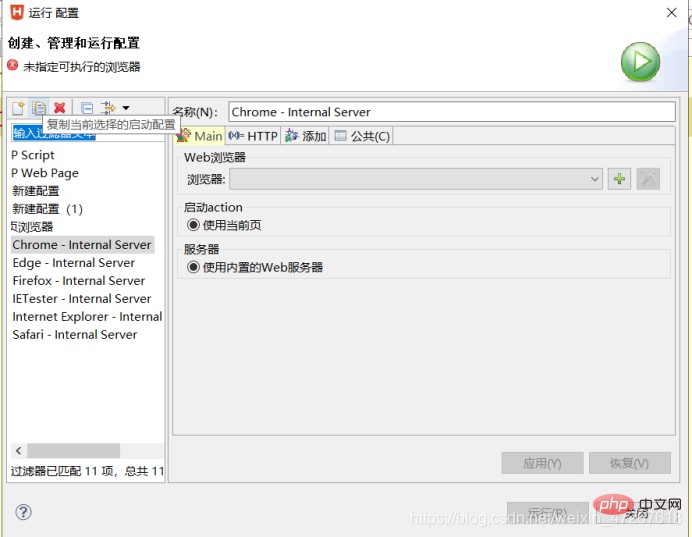Click the 应用(Y) apply button
Viewport: 692px width, 537px height.
point(542,463)
